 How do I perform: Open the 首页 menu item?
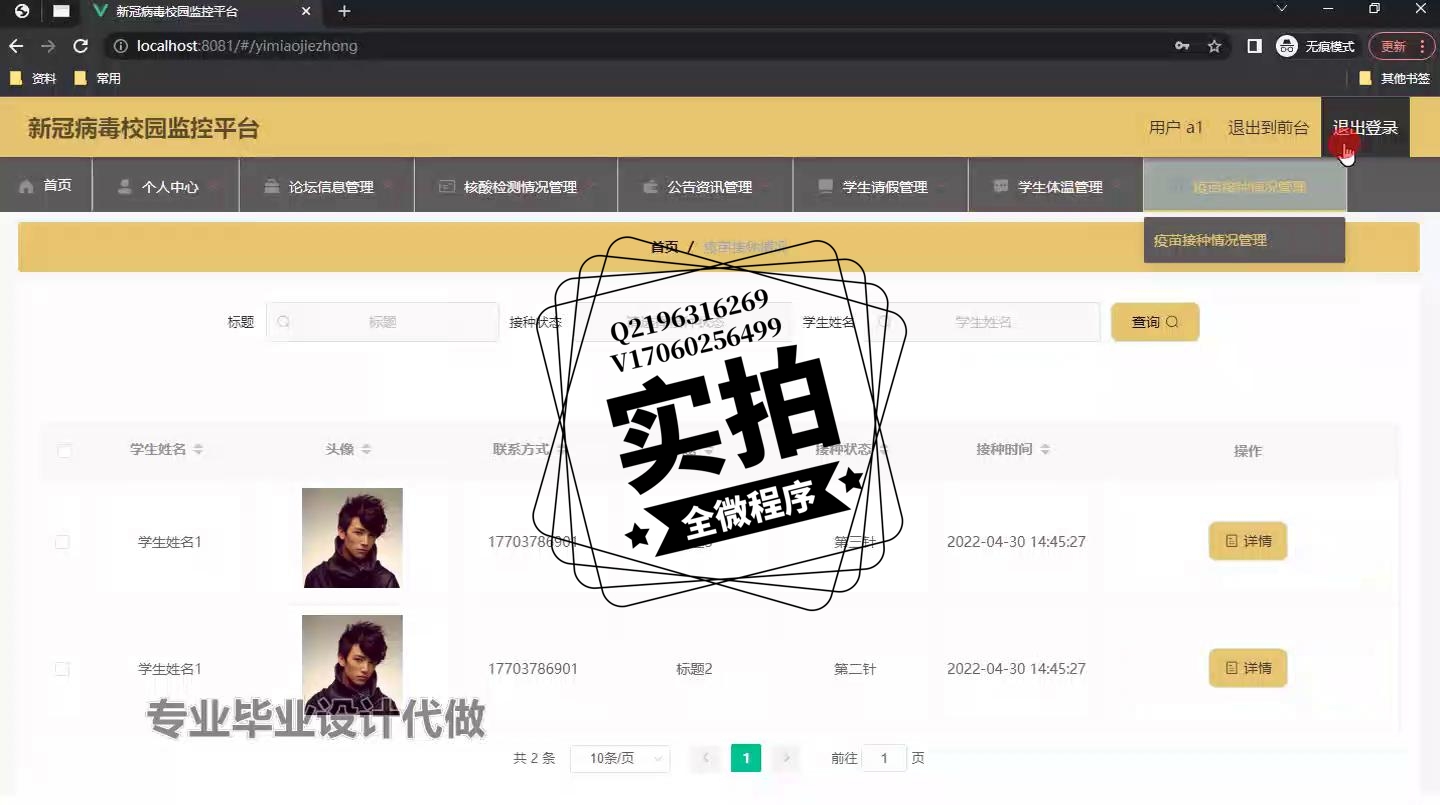pyautogui.click(x=46, y=185)
